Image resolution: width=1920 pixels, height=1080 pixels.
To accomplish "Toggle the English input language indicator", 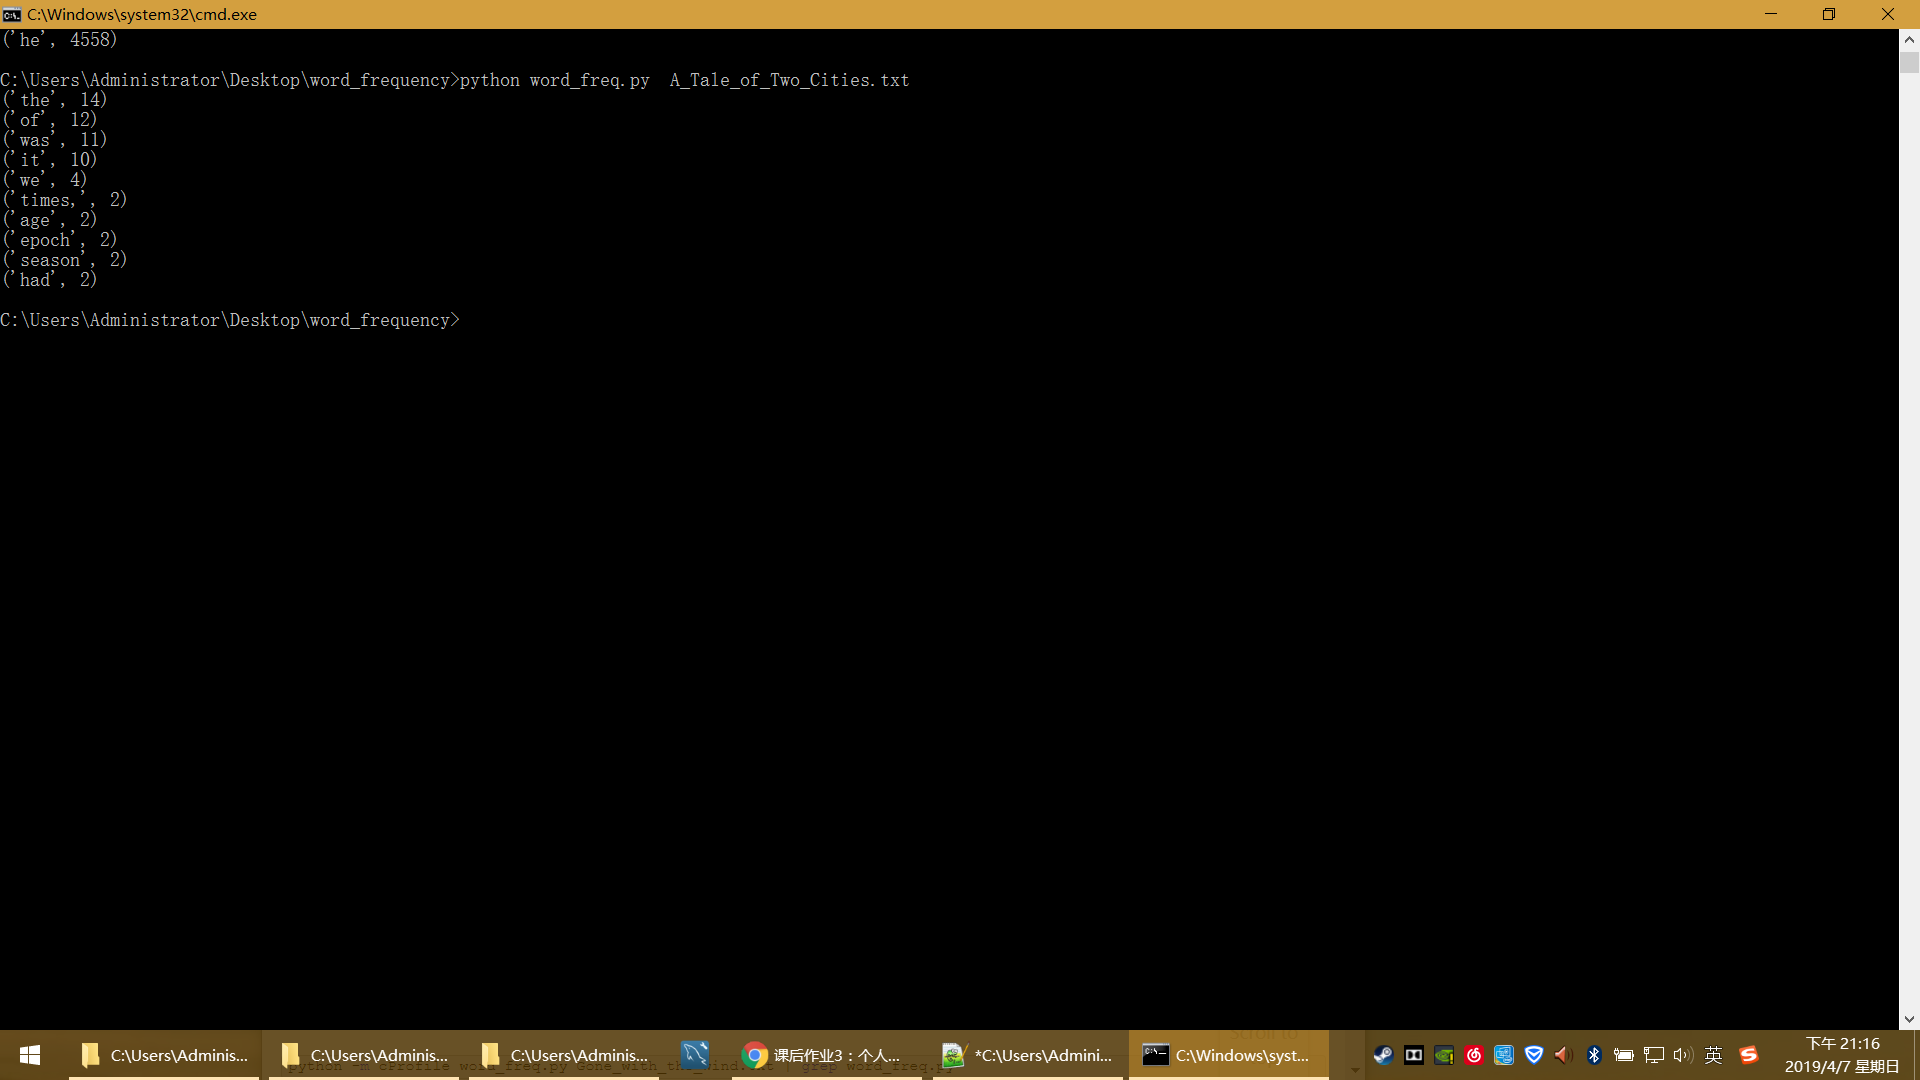I will [x=1713, y=1055].
